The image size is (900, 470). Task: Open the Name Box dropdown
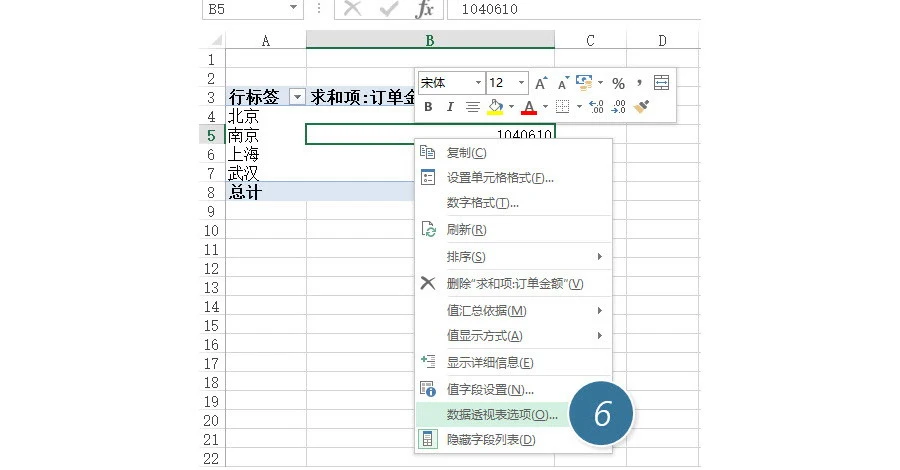293,8
